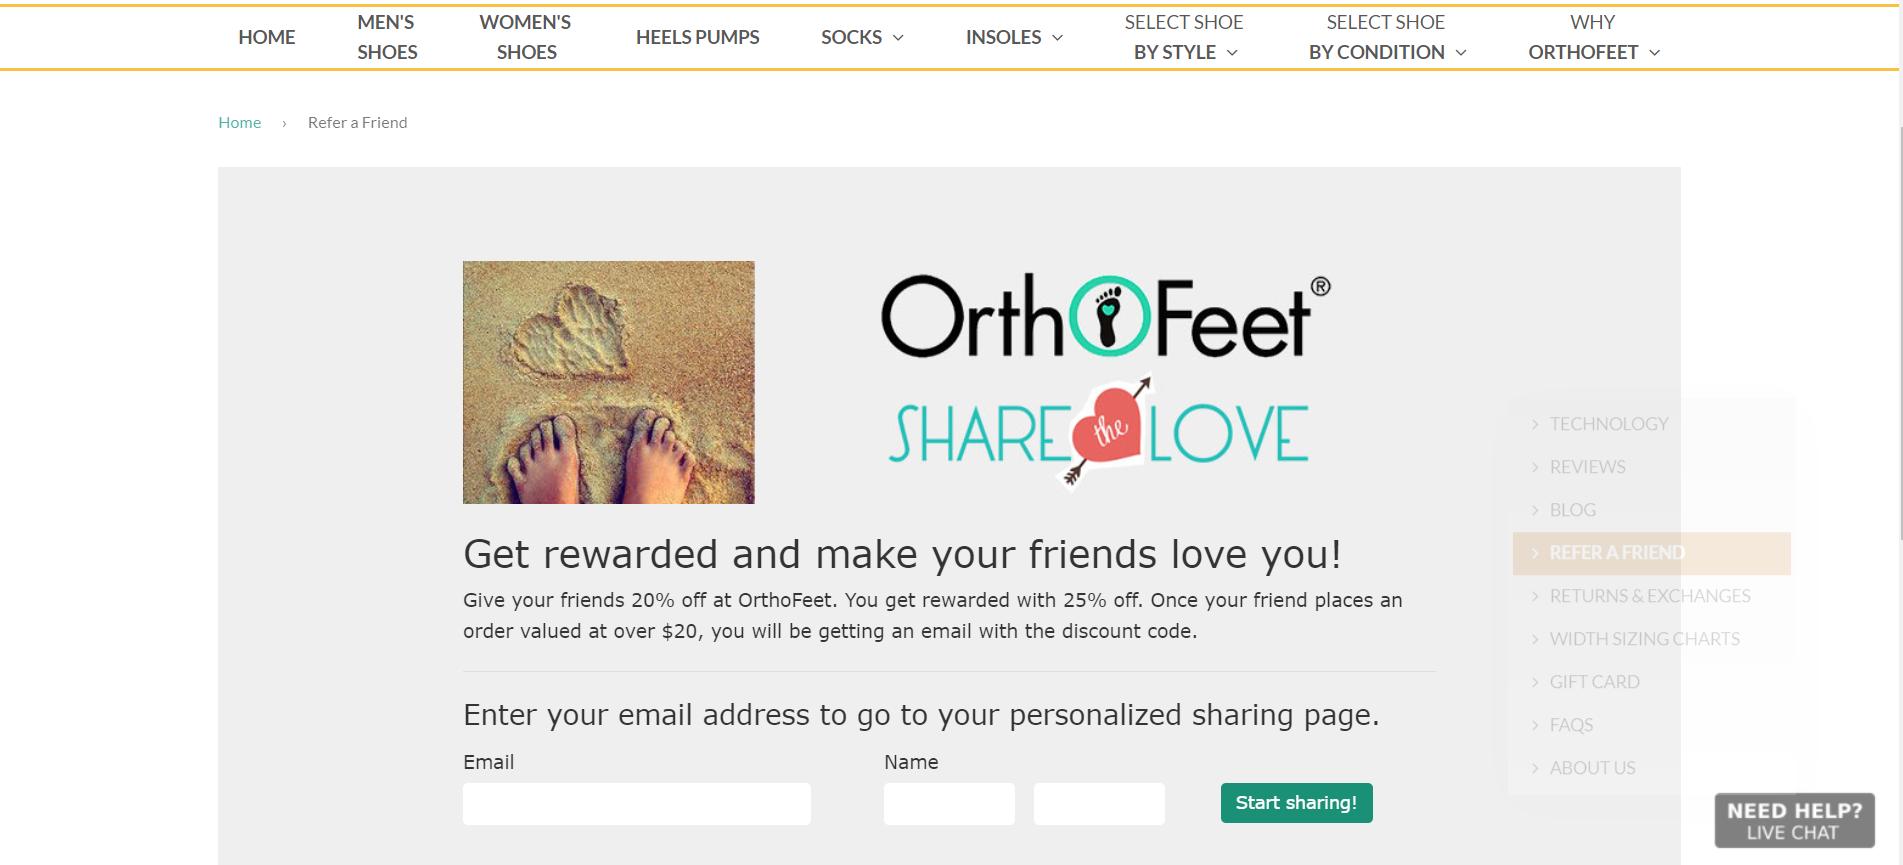Click the feet-in-sand heart photo
Screen dimensions: 1903x865
[608, 382]
